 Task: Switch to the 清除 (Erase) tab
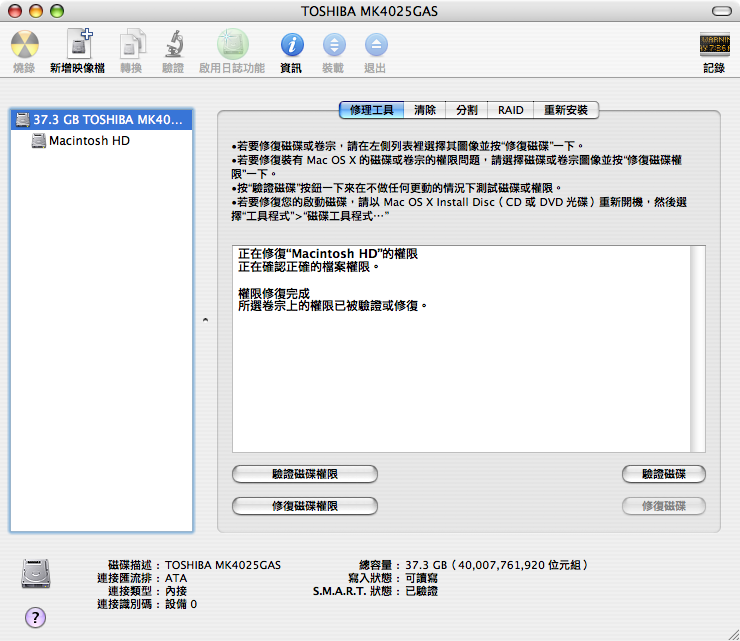pyautogui.click(x=425, y=110)
